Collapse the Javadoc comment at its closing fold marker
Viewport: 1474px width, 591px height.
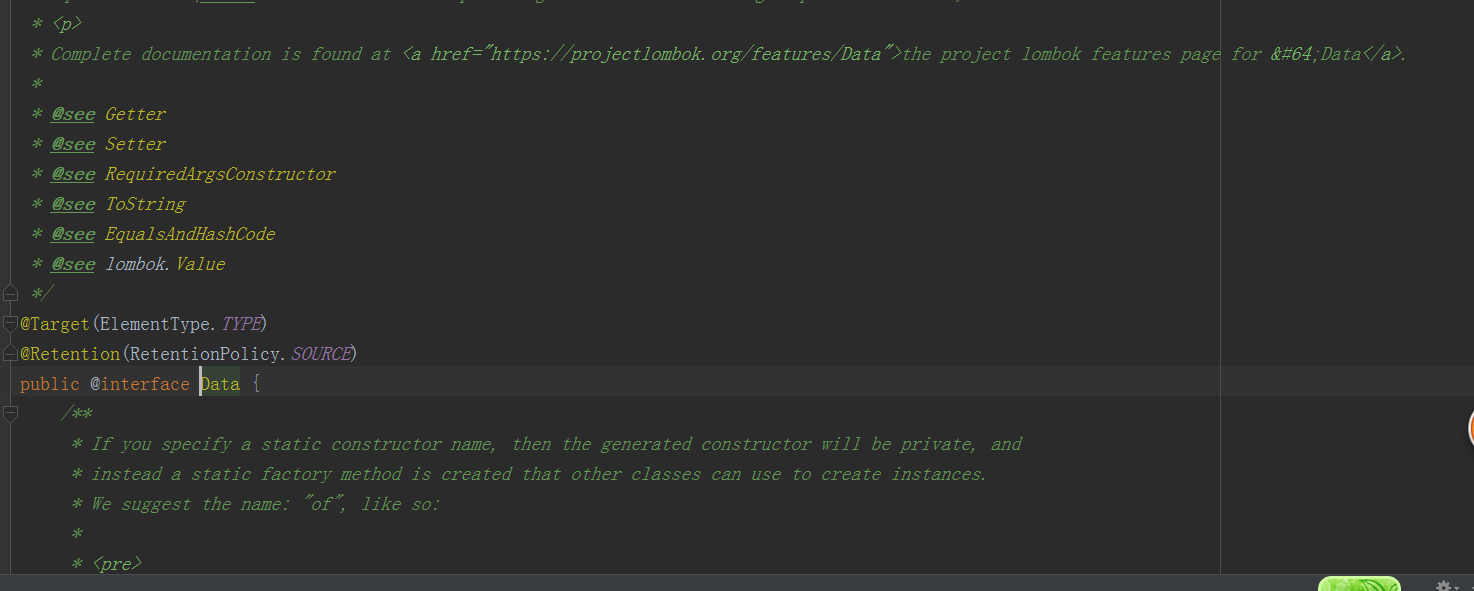tap(10, 294)
